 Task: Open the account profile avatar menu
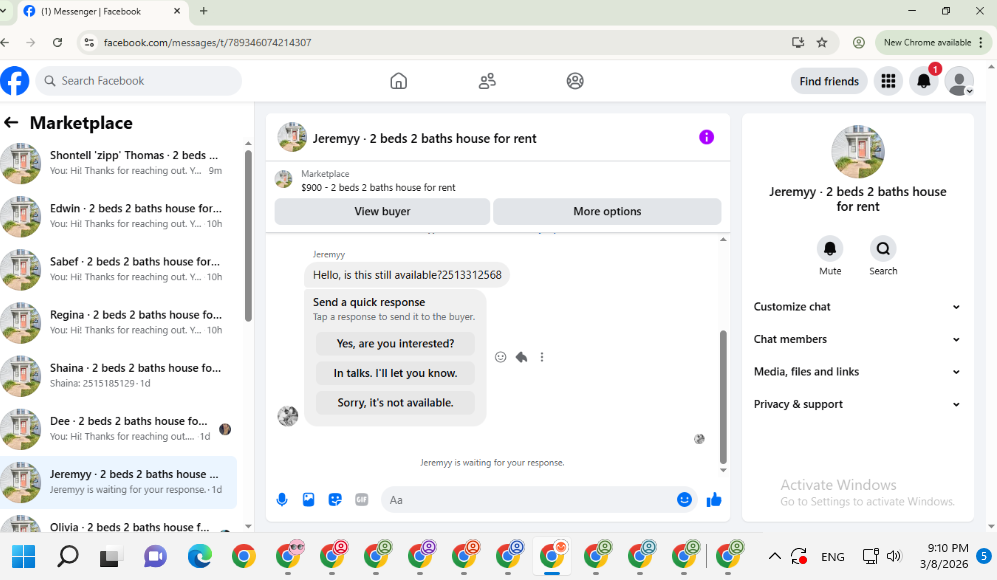[x=959, y=81]
